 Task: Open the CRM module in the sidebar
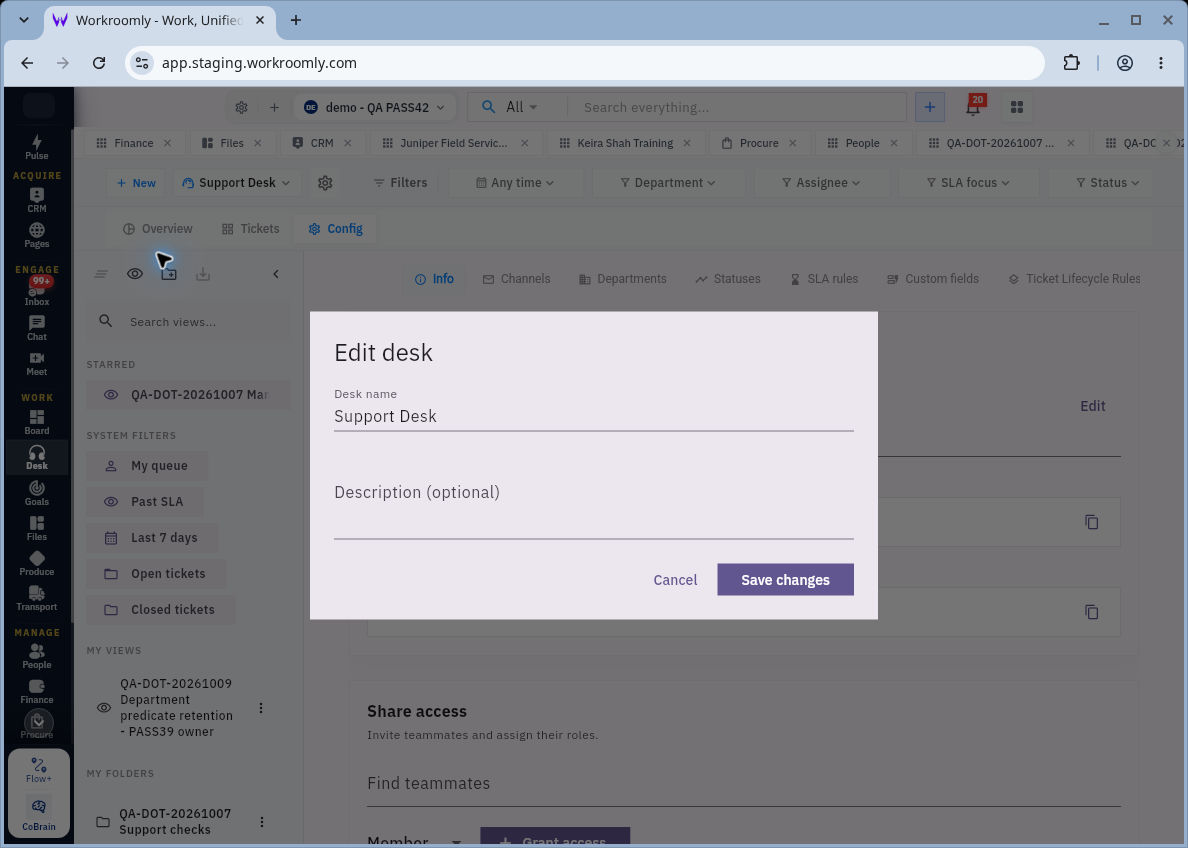click(36, 199)
